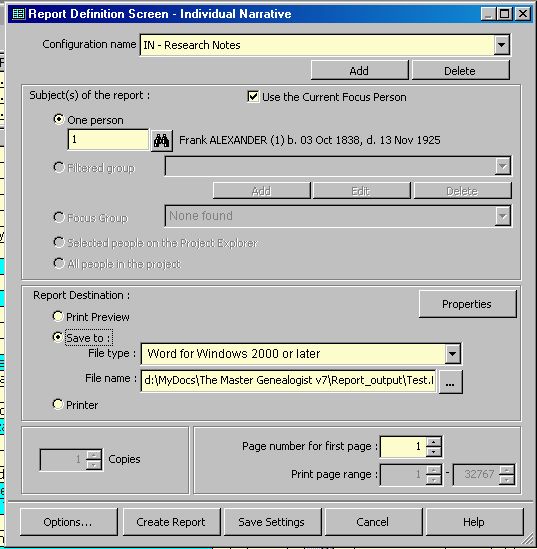Screen dimensions: 537x549
Task: Click the File name path field
Action: [288, 381]
